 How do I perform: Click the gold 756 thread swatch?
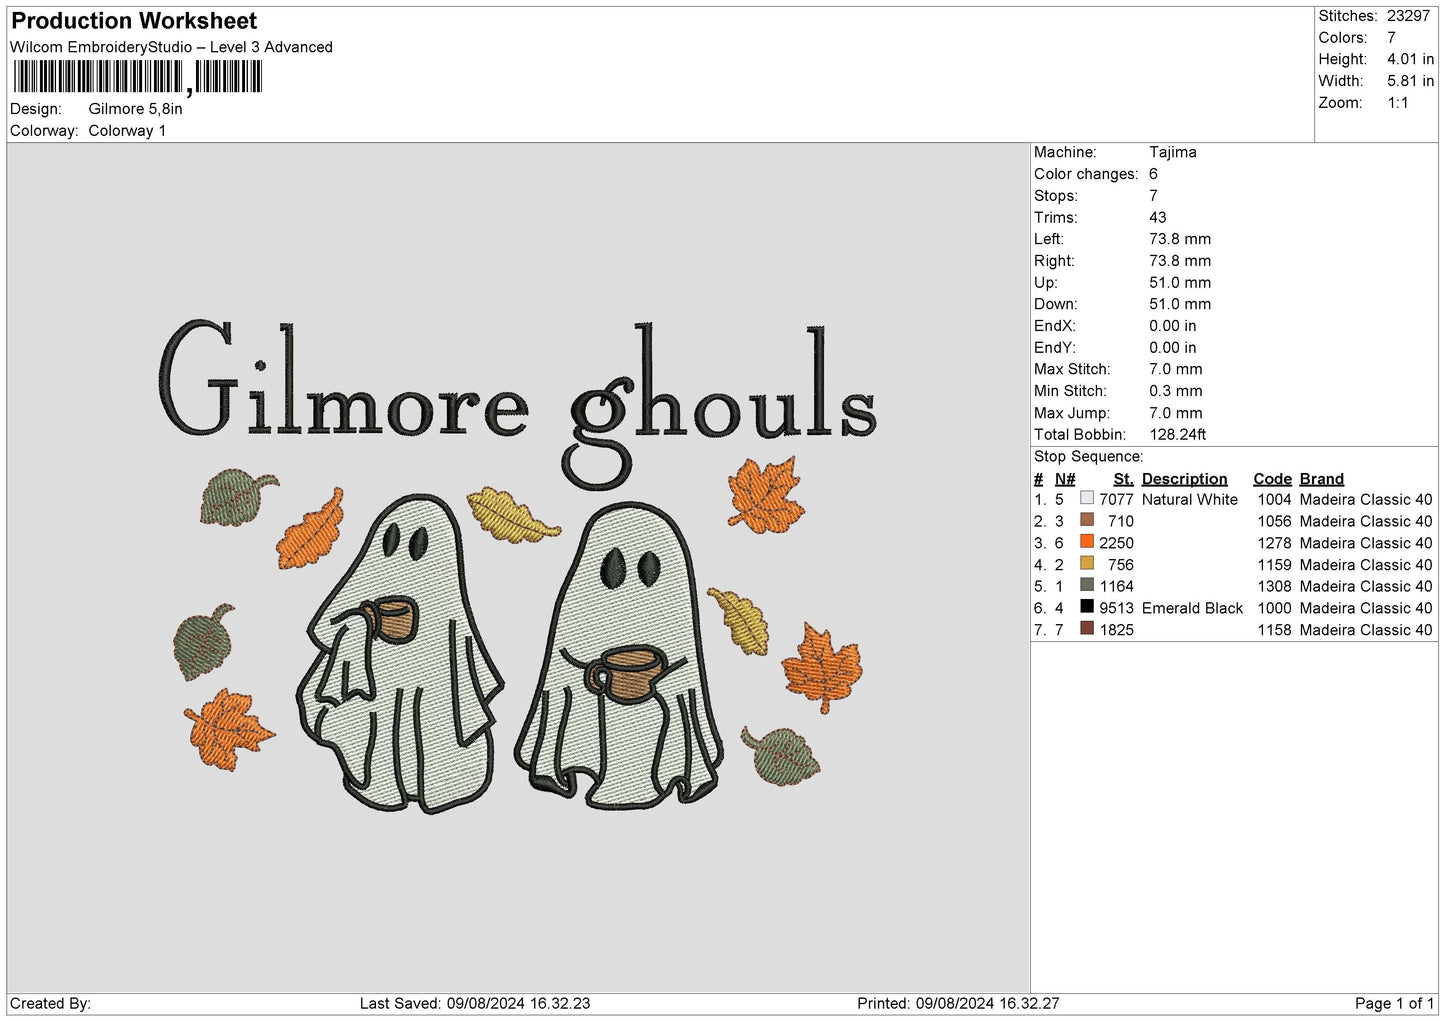pos(1087,563)
